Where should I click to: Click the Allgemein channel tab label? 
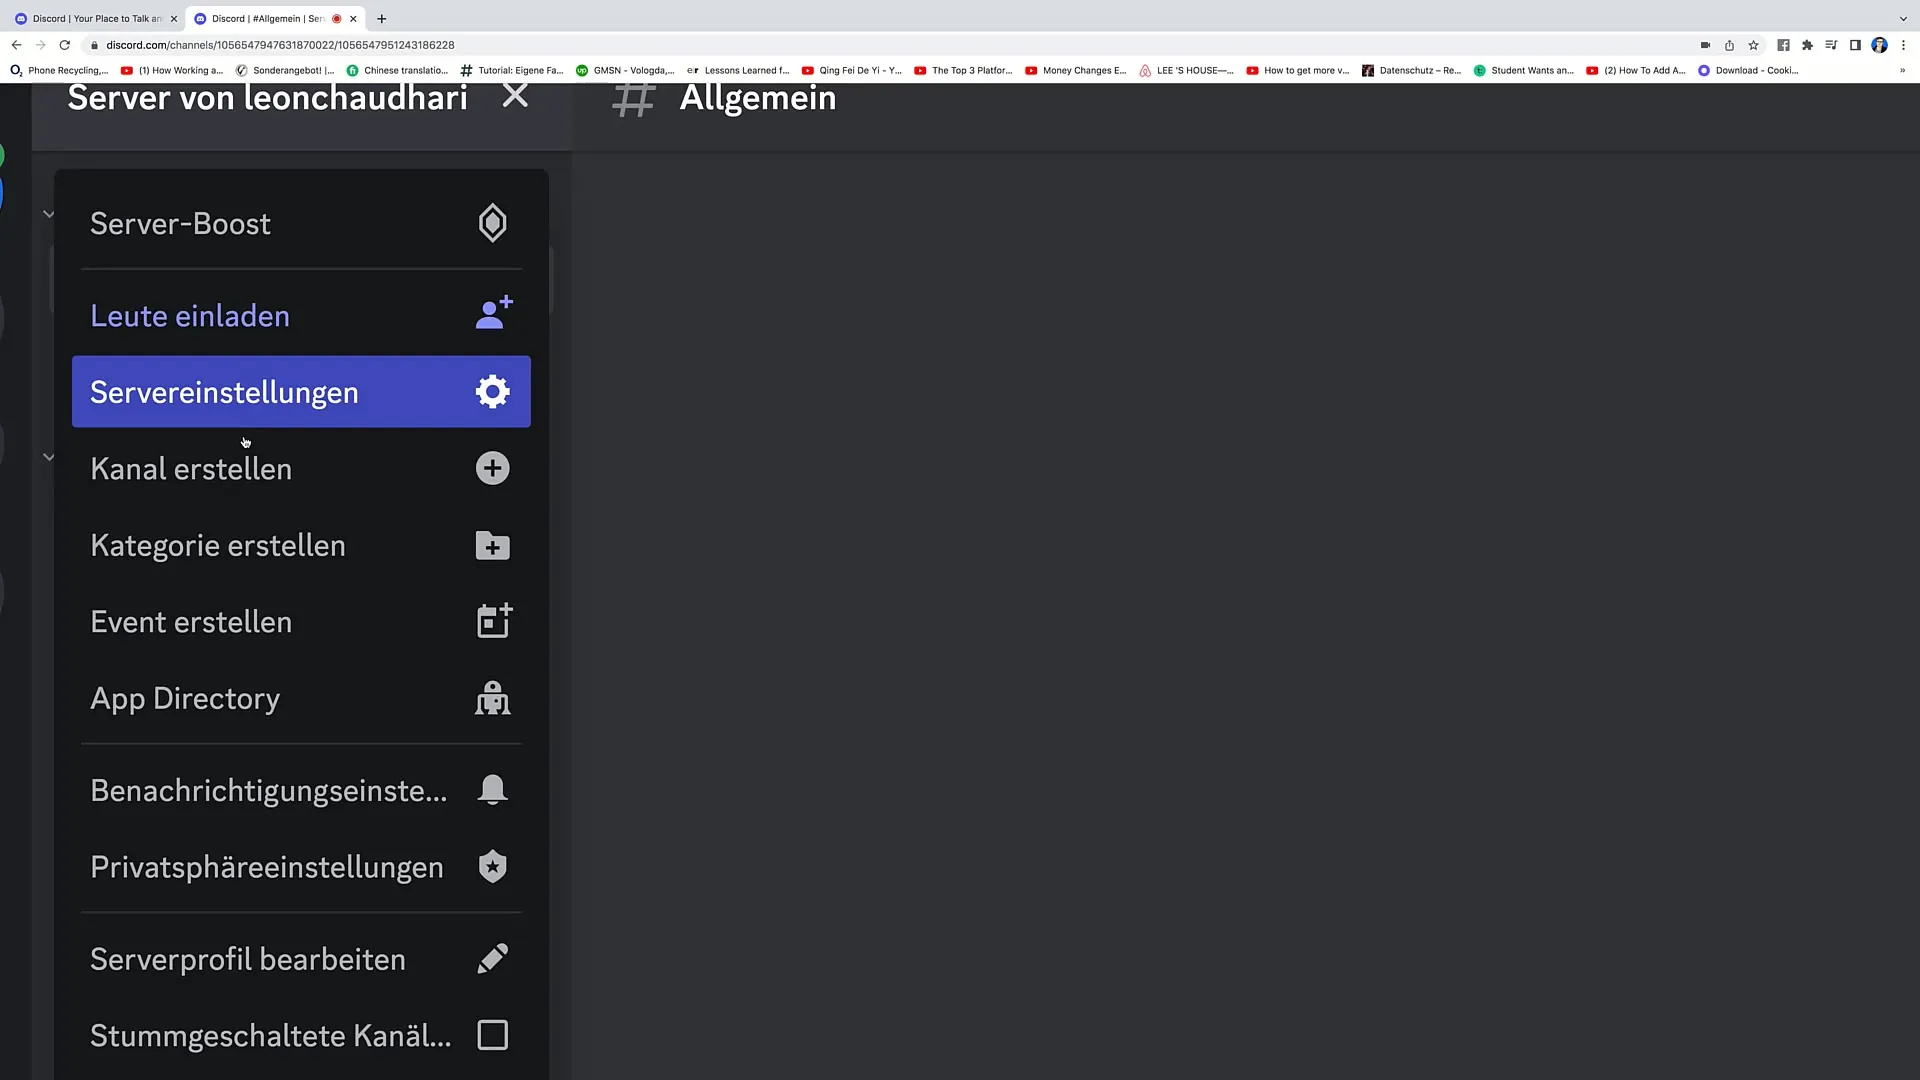click(758, 98)
